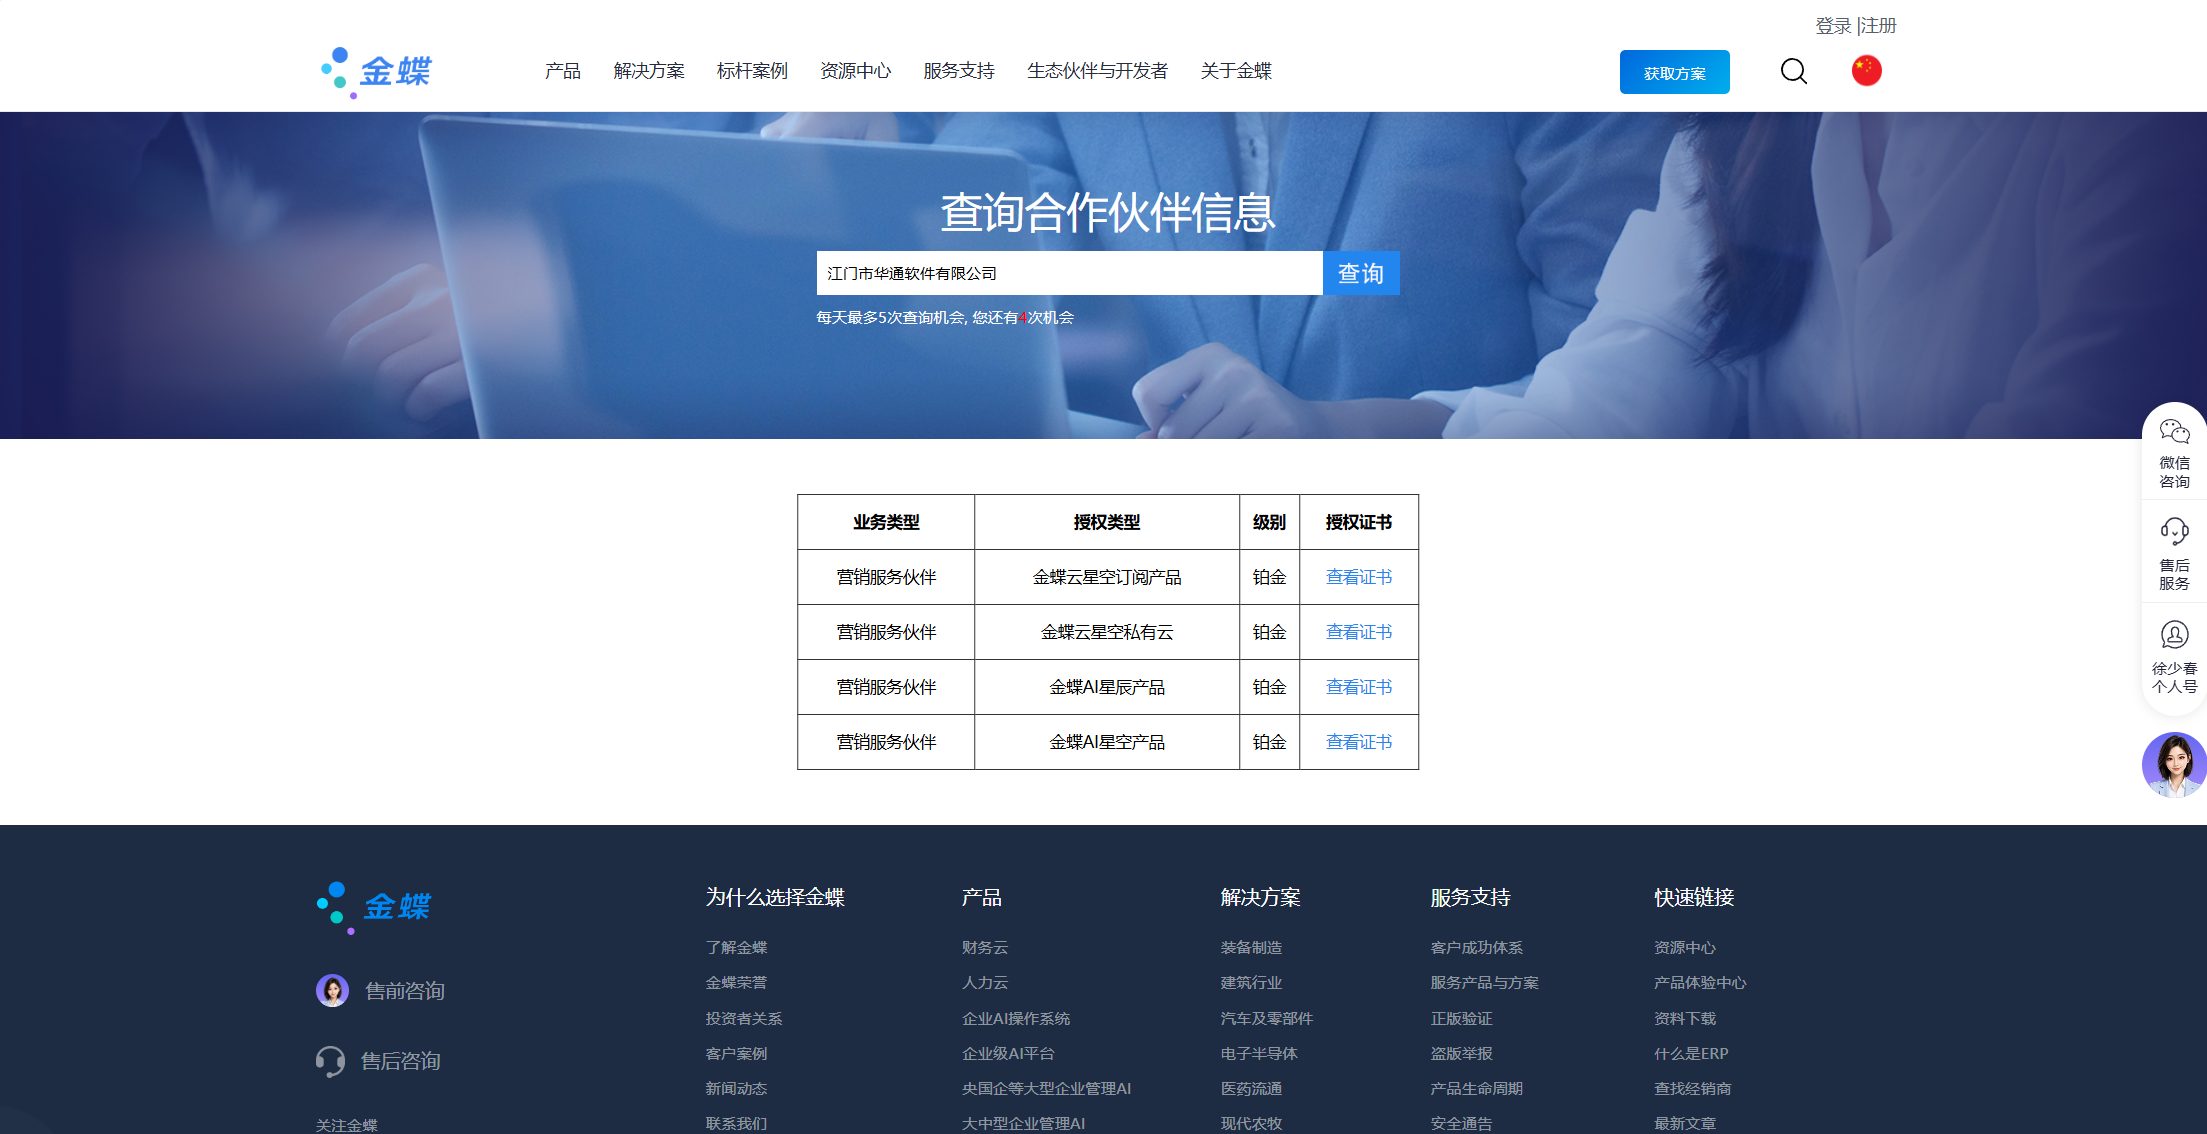Open footer link 查找经销商
Image resolution: width=2207 pixels, height=1134 pixels.
click(x=1692, y=1088)
